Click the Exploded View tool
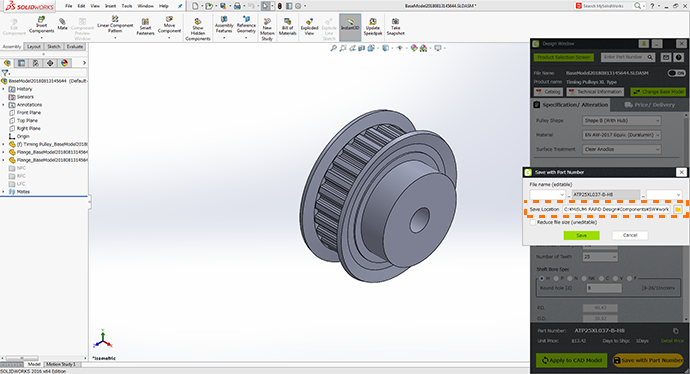Image resolution: width=690 pixels, height=374 pixels. (x=309, y=27)
